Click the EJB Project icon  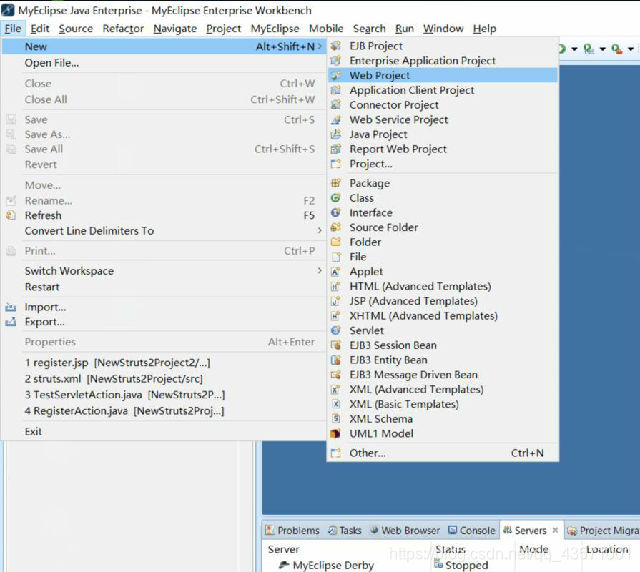point(336,46)
